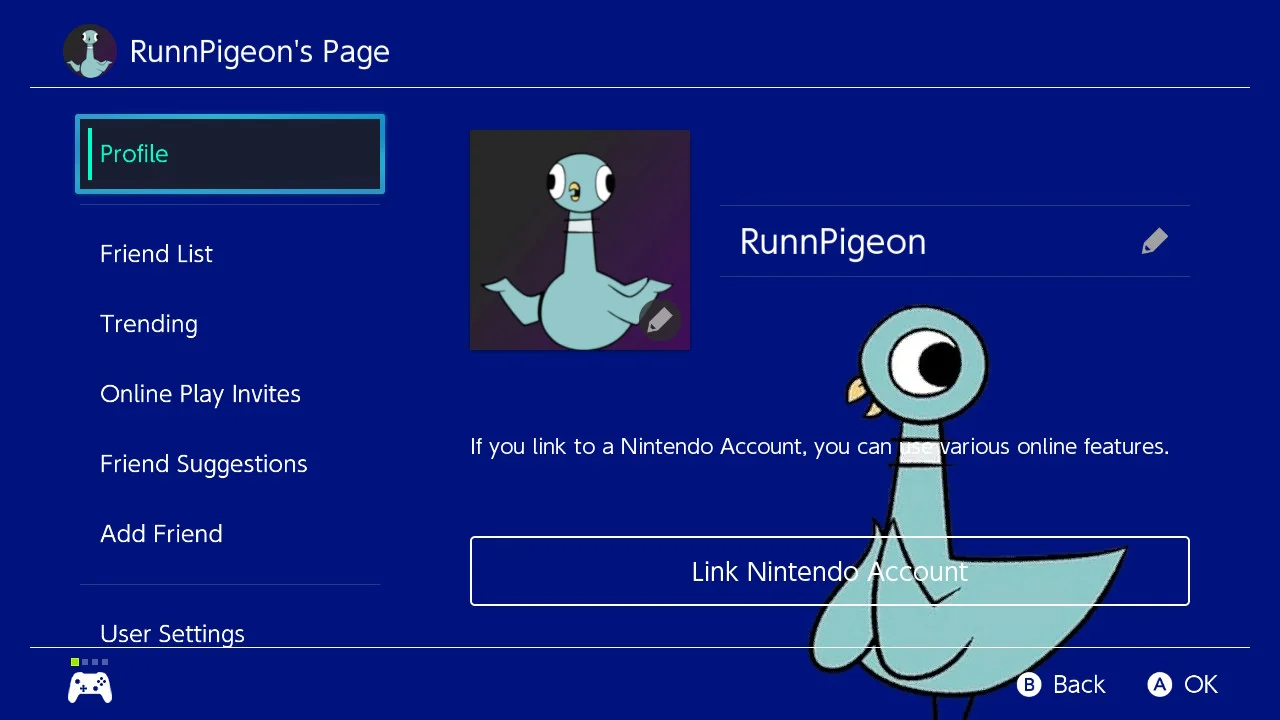Image resolution: width=1280 pixels, height=720 pixels.
Task: Click the small avatar in page header
Action: (90, 51)
